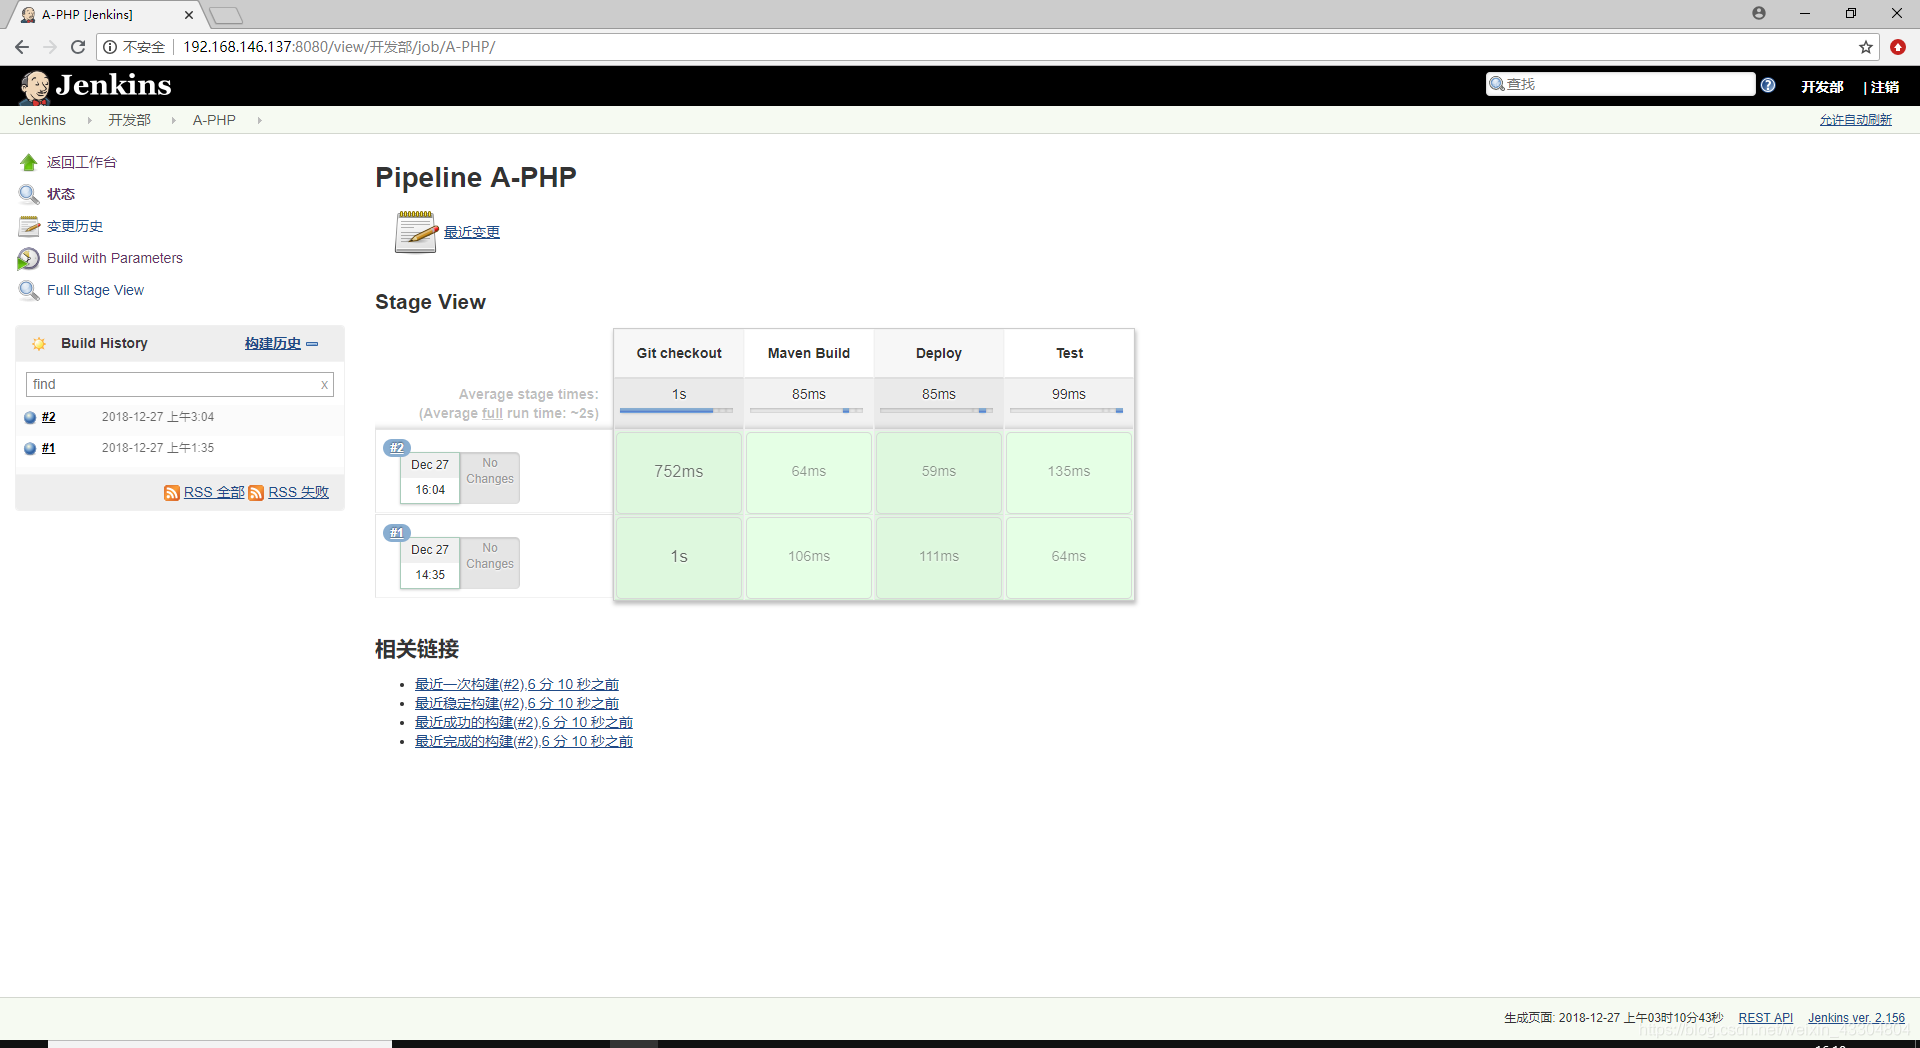Collapse build history trend minus icon
1920x1048 pixels.
(x=312, y=344)
